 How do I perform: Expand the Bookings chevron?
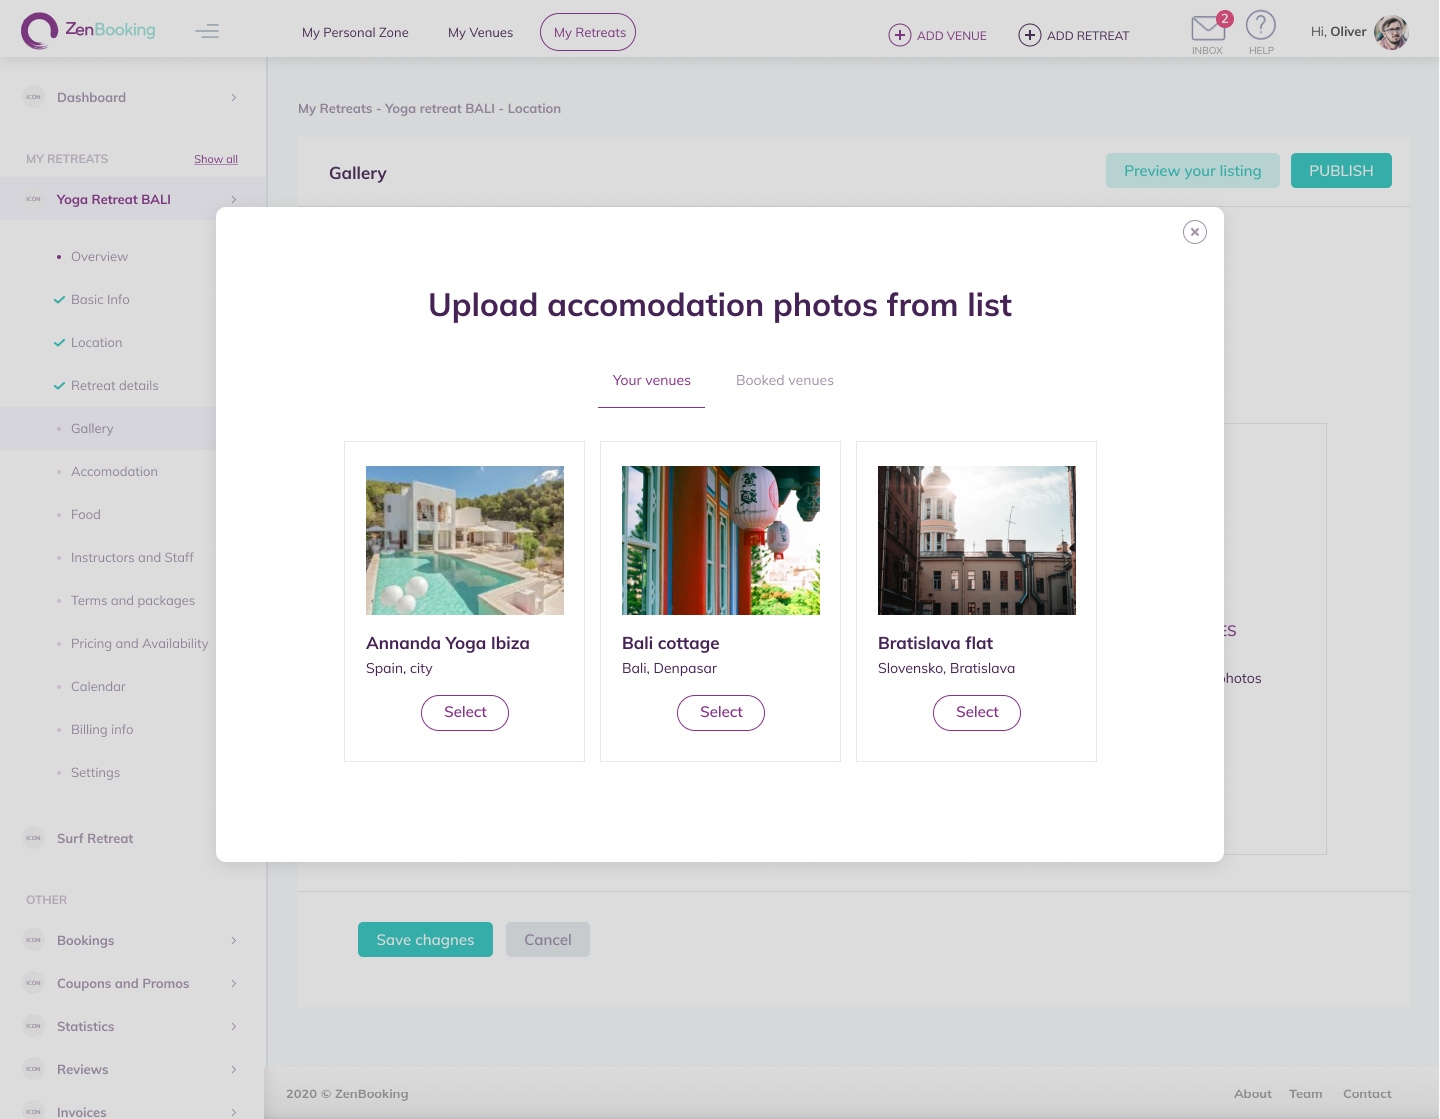point(234,940)
